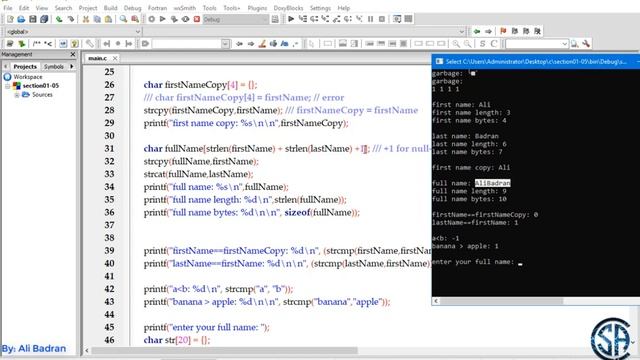Click the Build and run icon

[174, 19]
